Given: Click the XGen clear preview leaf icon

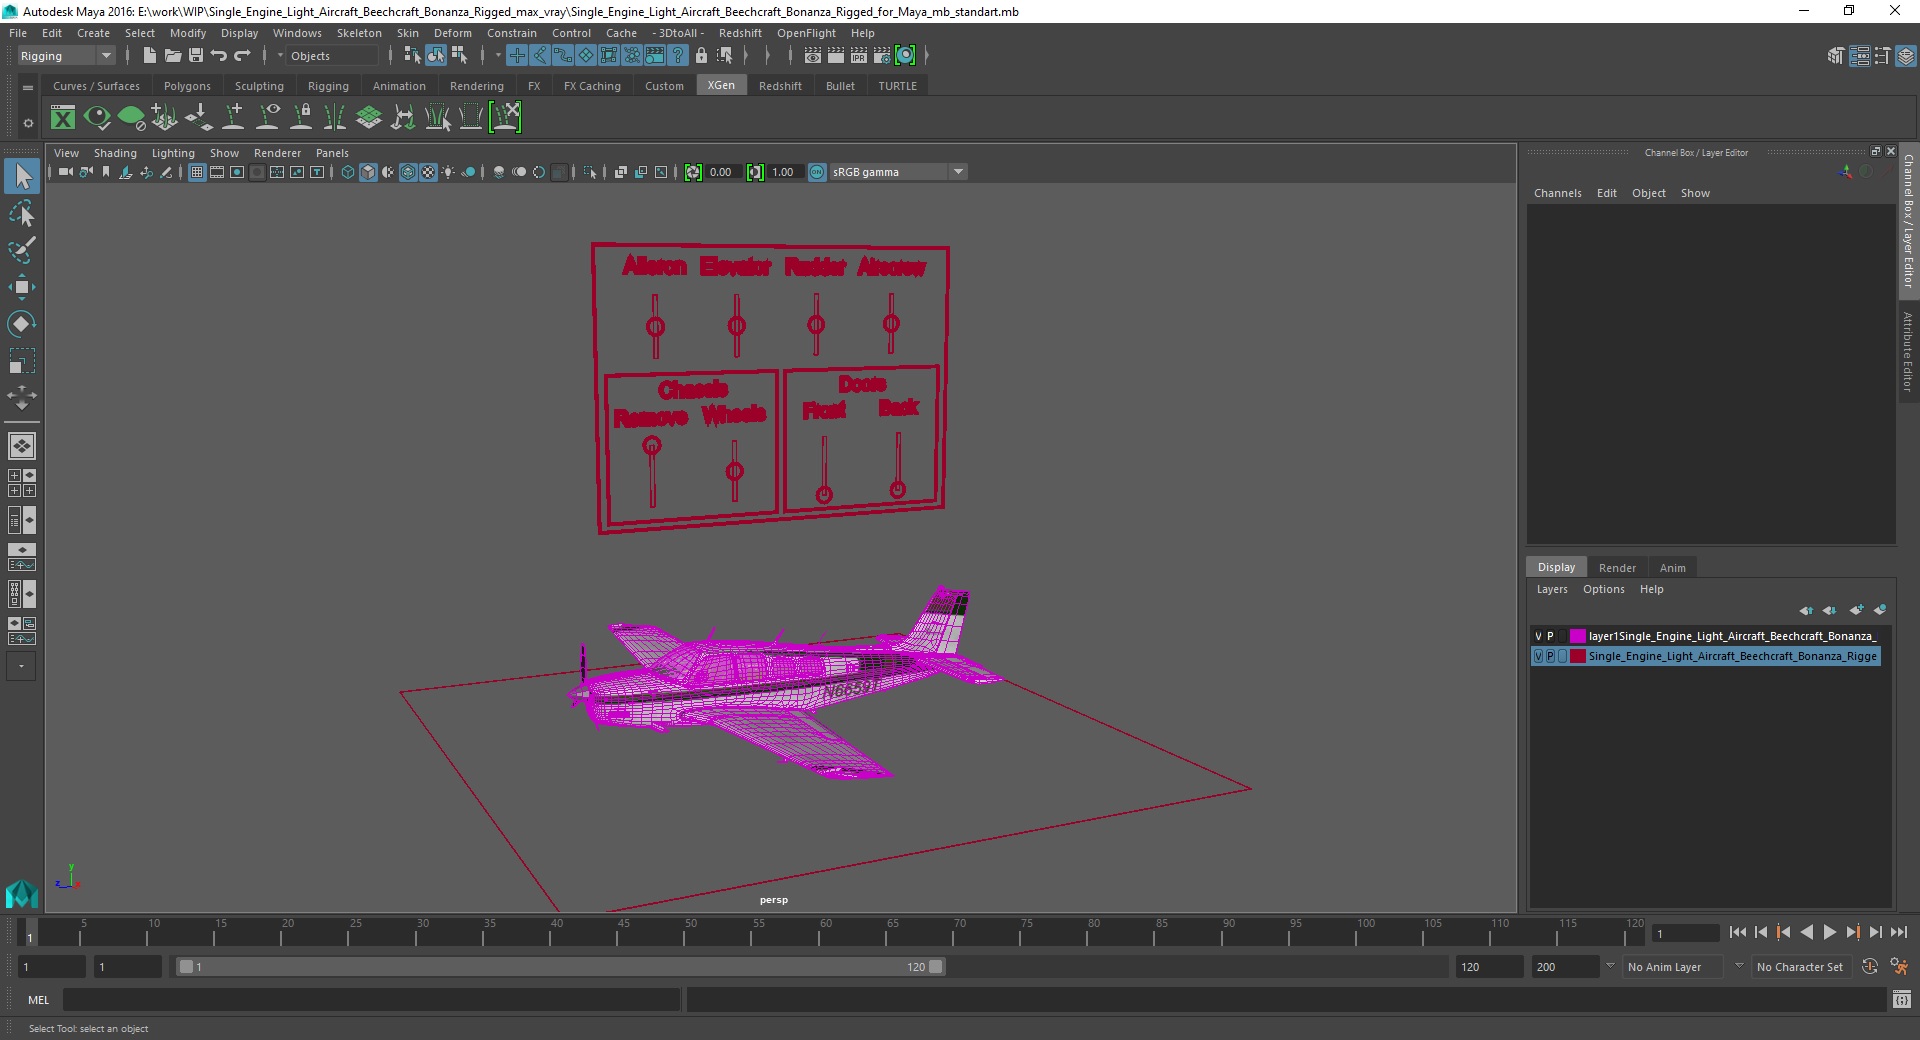Looking at the screenshot, I should pos(131,118).
